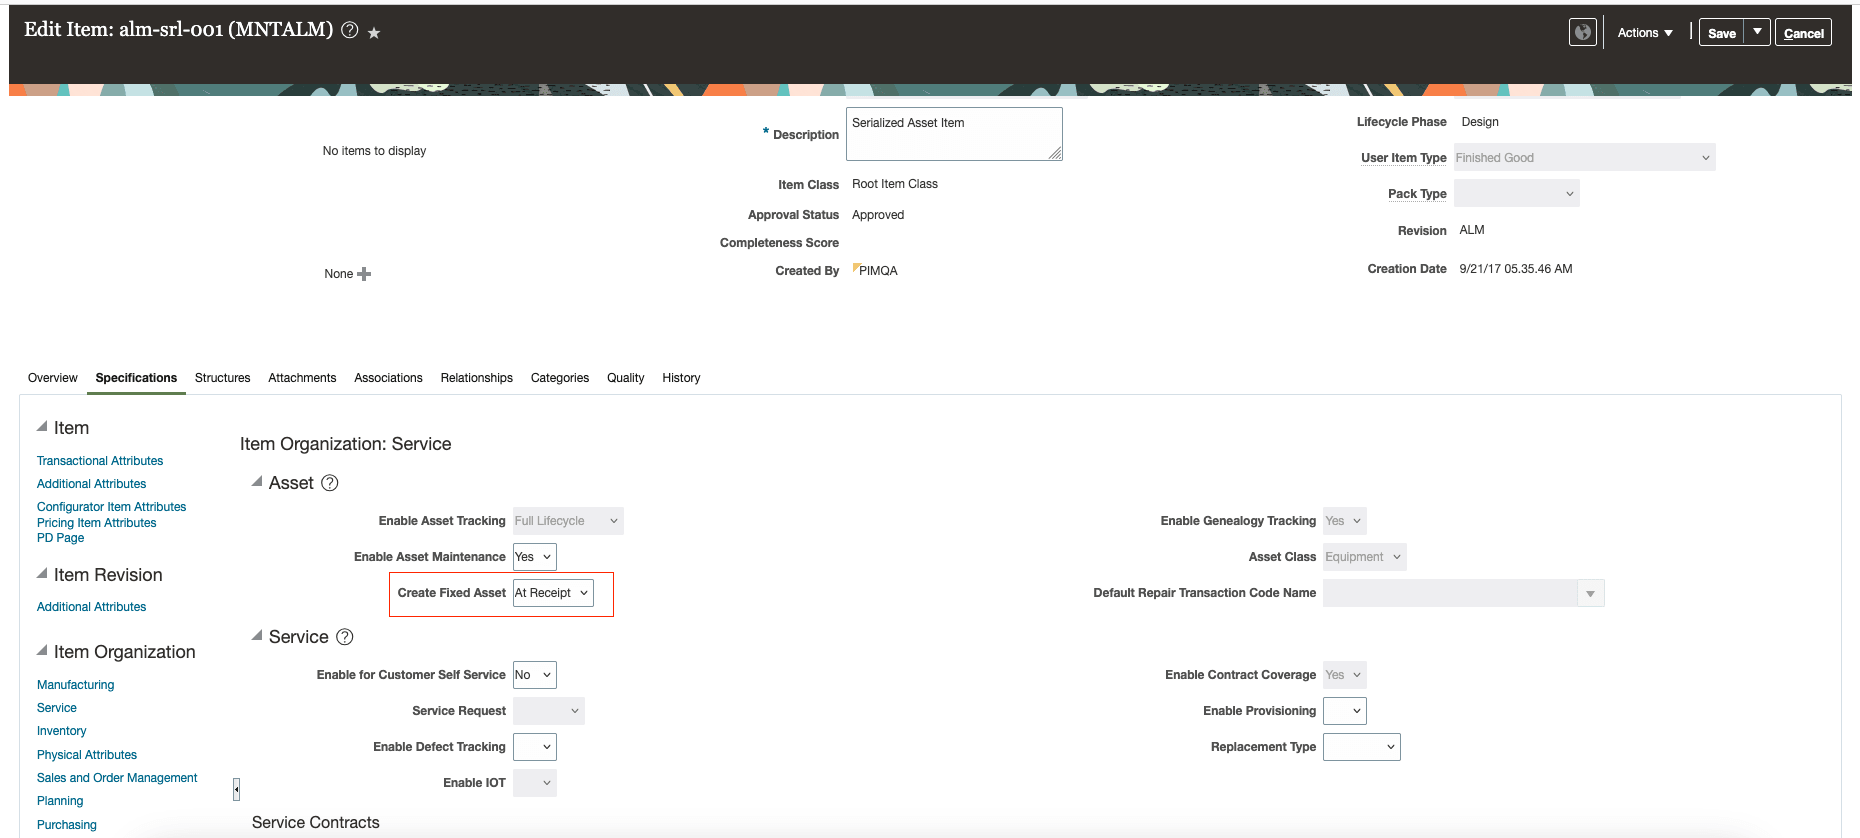
Task: Open the Transactional Attributes link
Action: (x=100, y=461)
